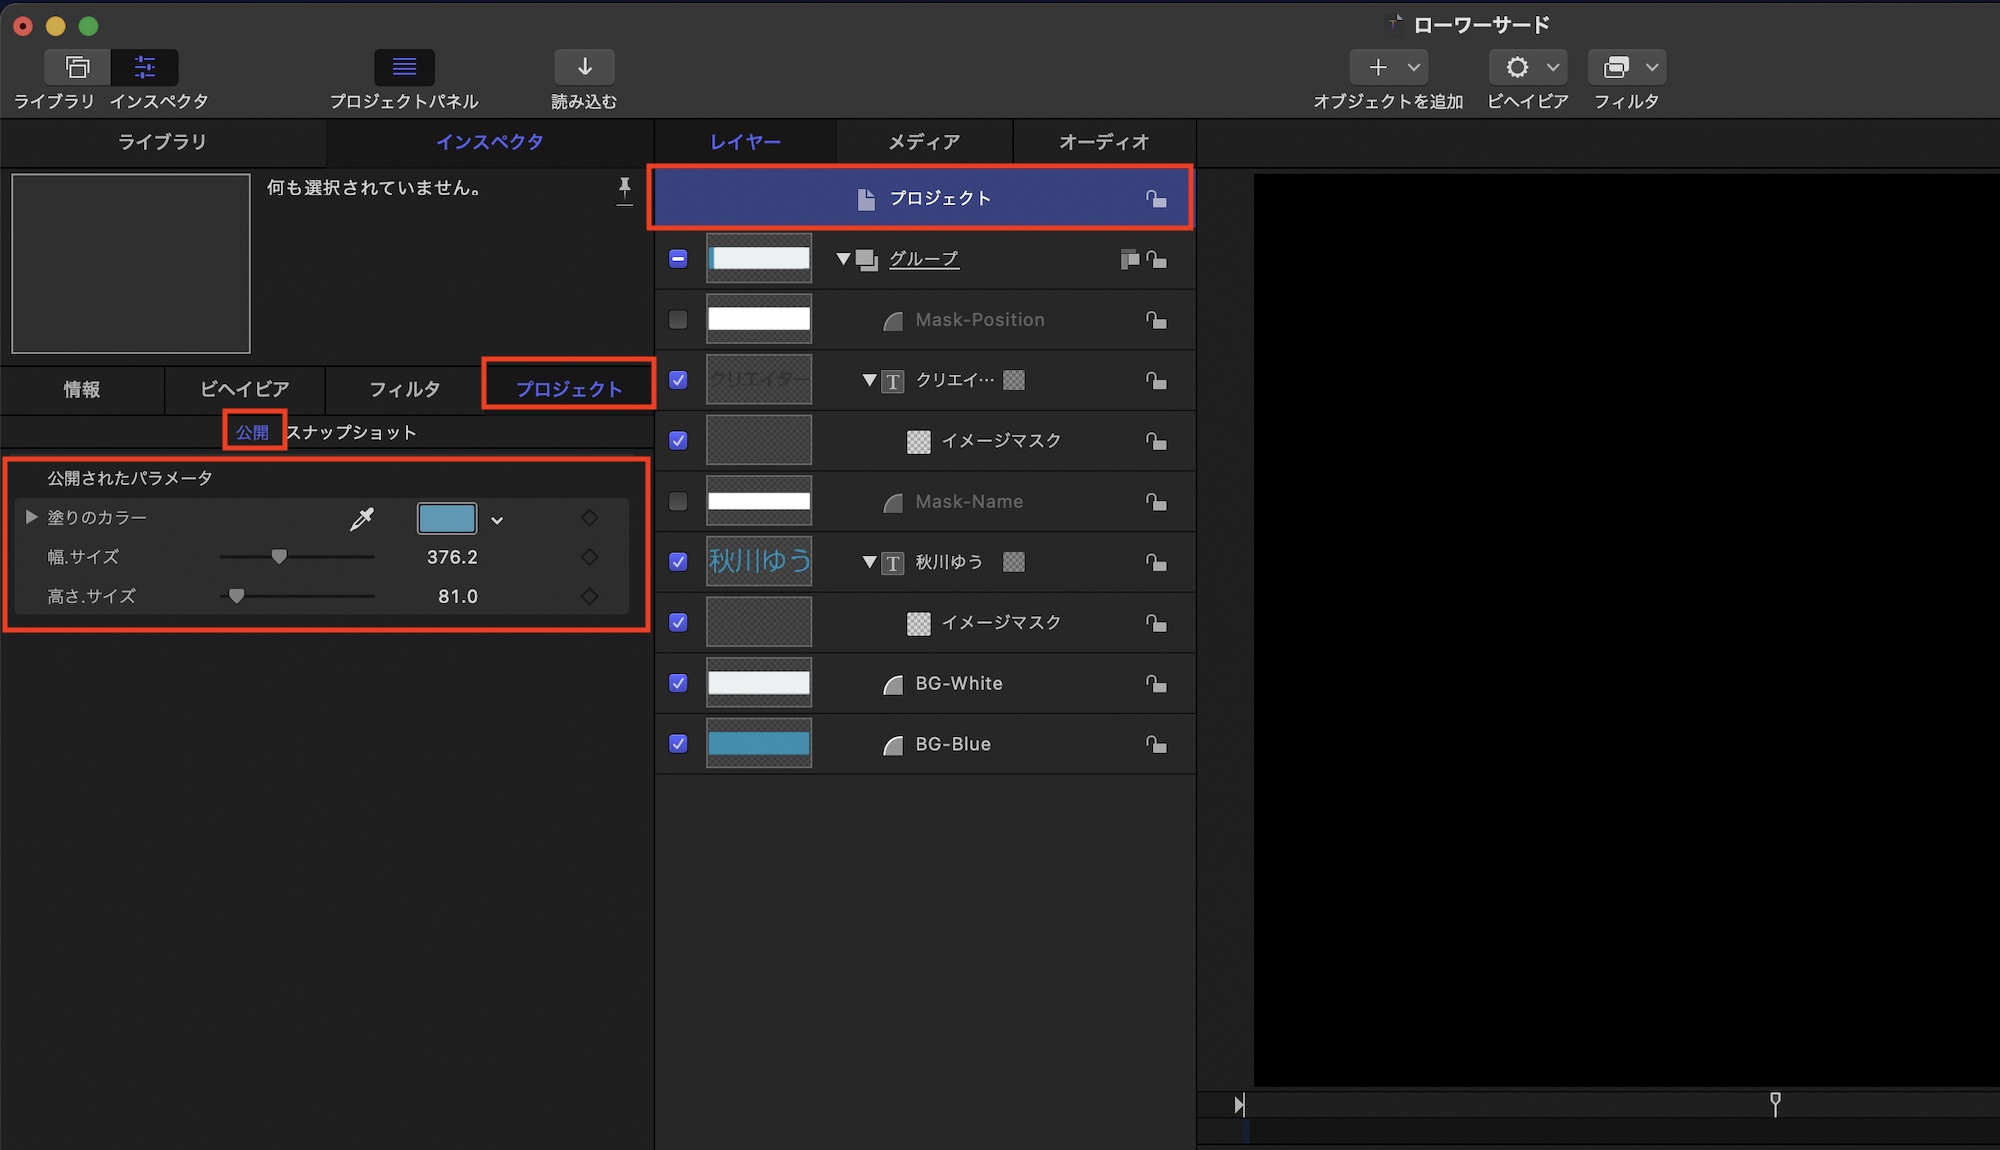Switch to the メディア tab
This screenshot has width=2000, height=1150.
coord(924,142)
